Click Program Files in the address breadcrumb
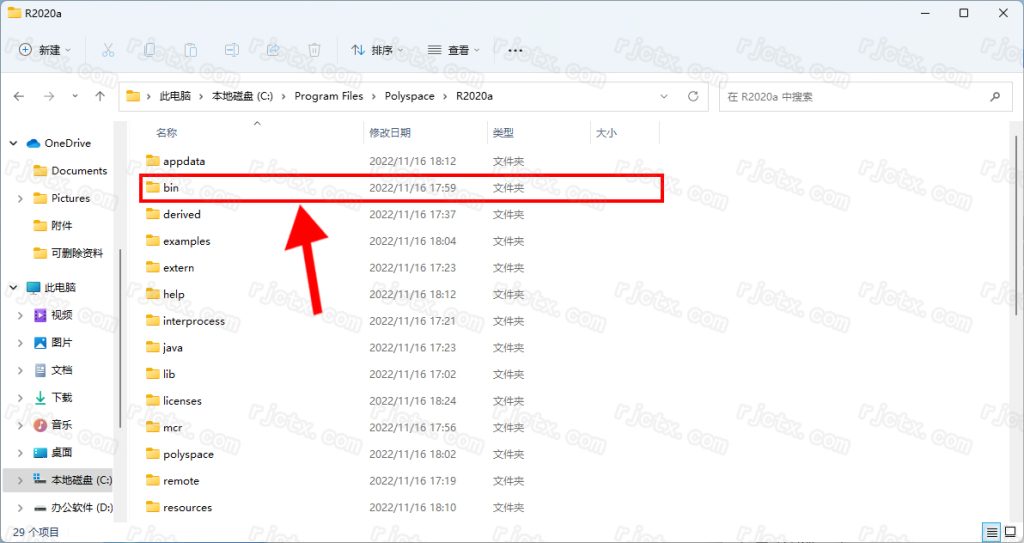This screenshot has height=543, width=1024. (329, 97)
